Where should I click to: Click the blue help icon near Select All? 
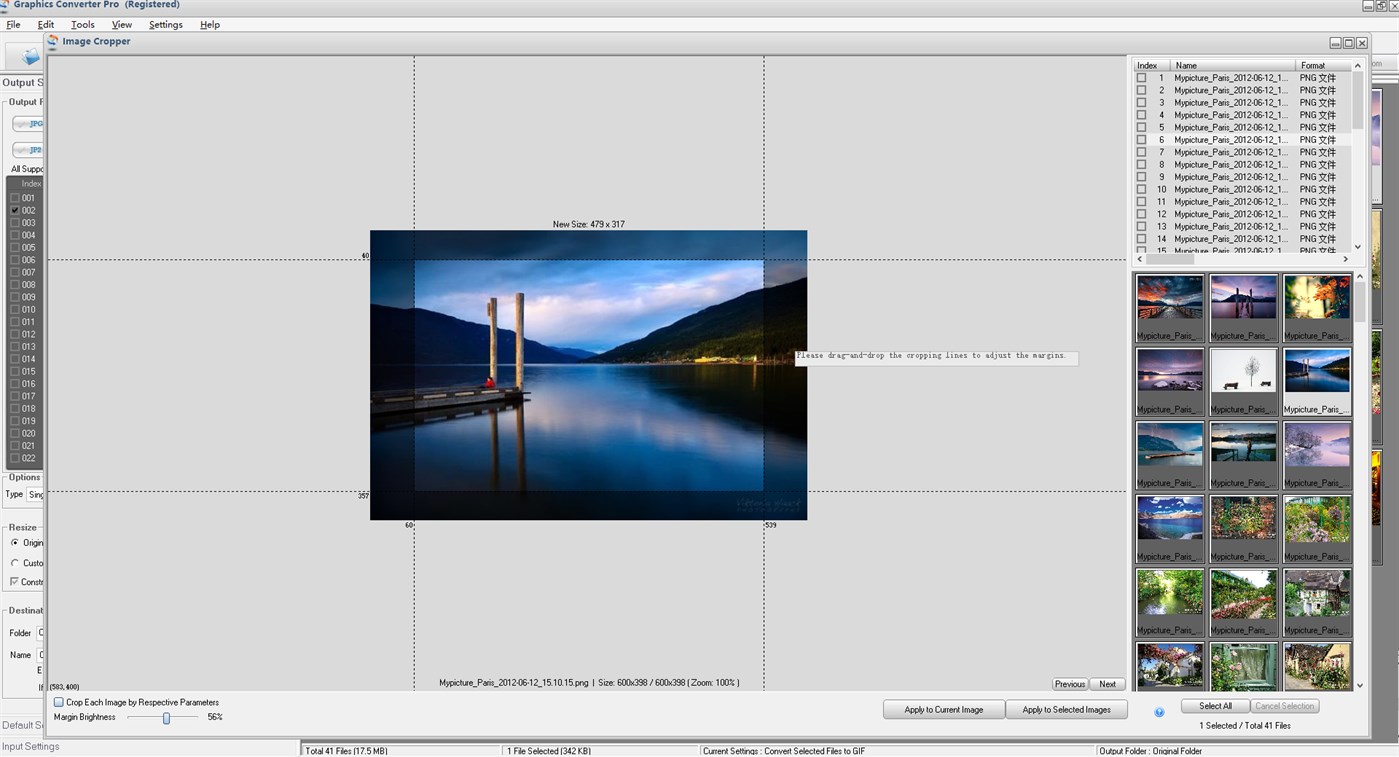point(1159,711)
